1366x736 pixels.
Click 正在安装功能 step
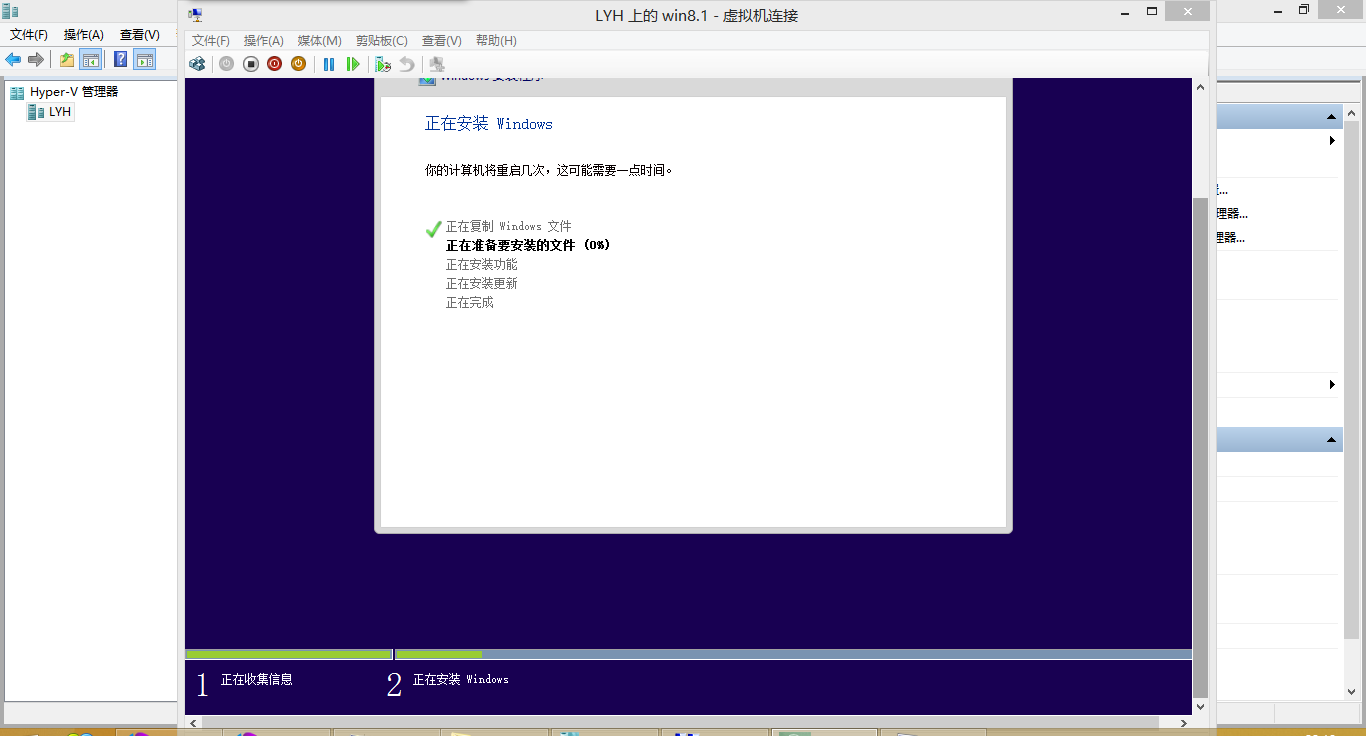point(482,265)
